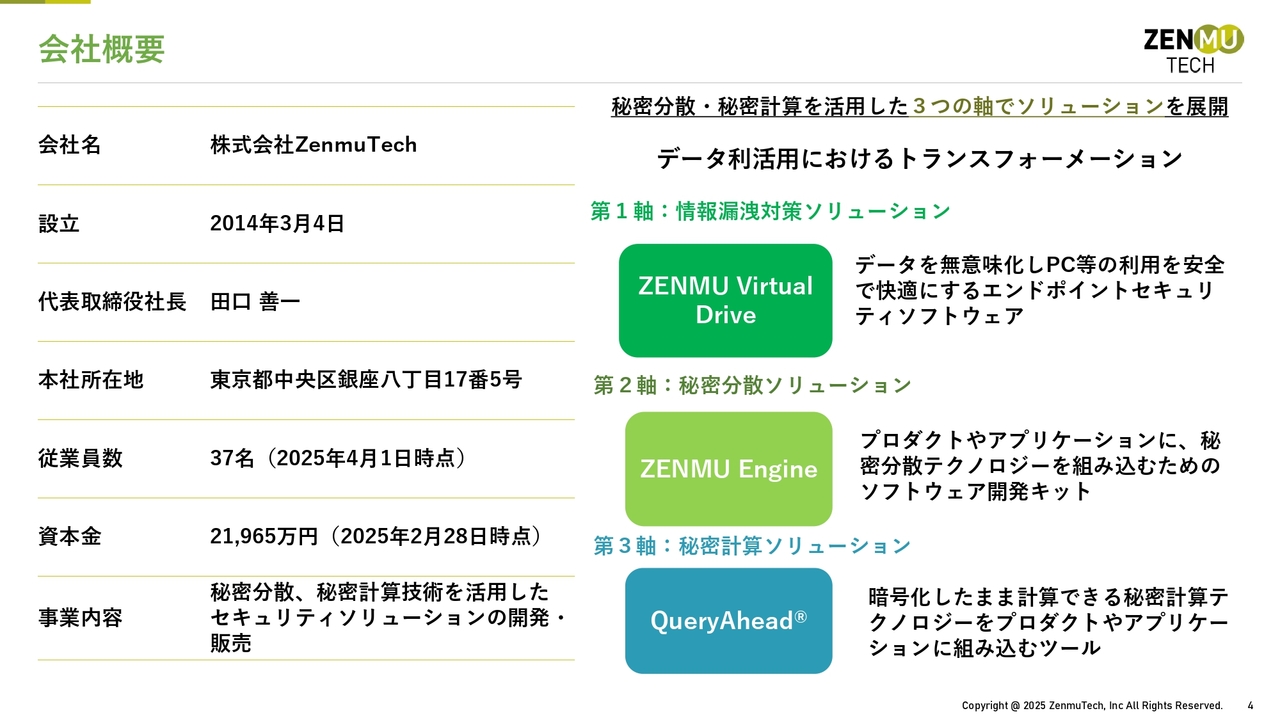Click the ZENMU TECH logo
The height and width of the screenshot is (720, 1280).
point(1194,49)
